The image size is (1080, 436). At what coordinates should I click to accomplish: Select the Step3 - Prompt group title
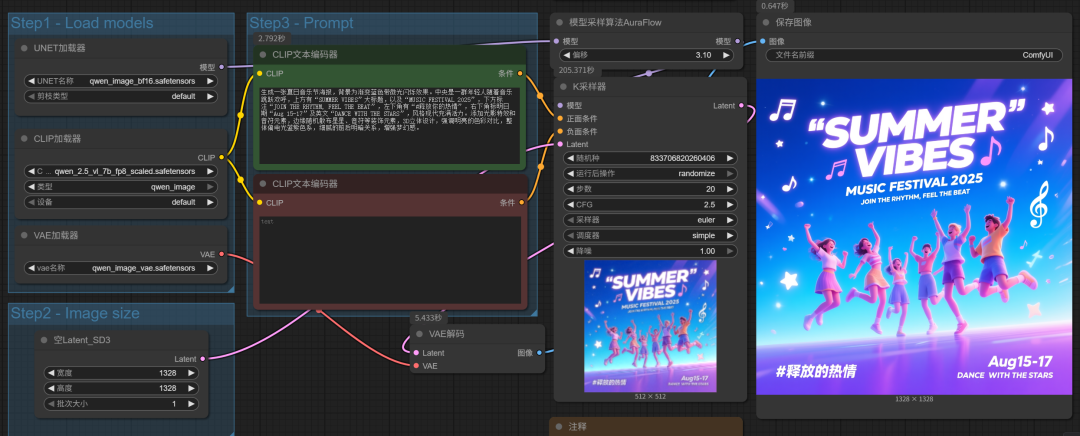click(301, 23)
